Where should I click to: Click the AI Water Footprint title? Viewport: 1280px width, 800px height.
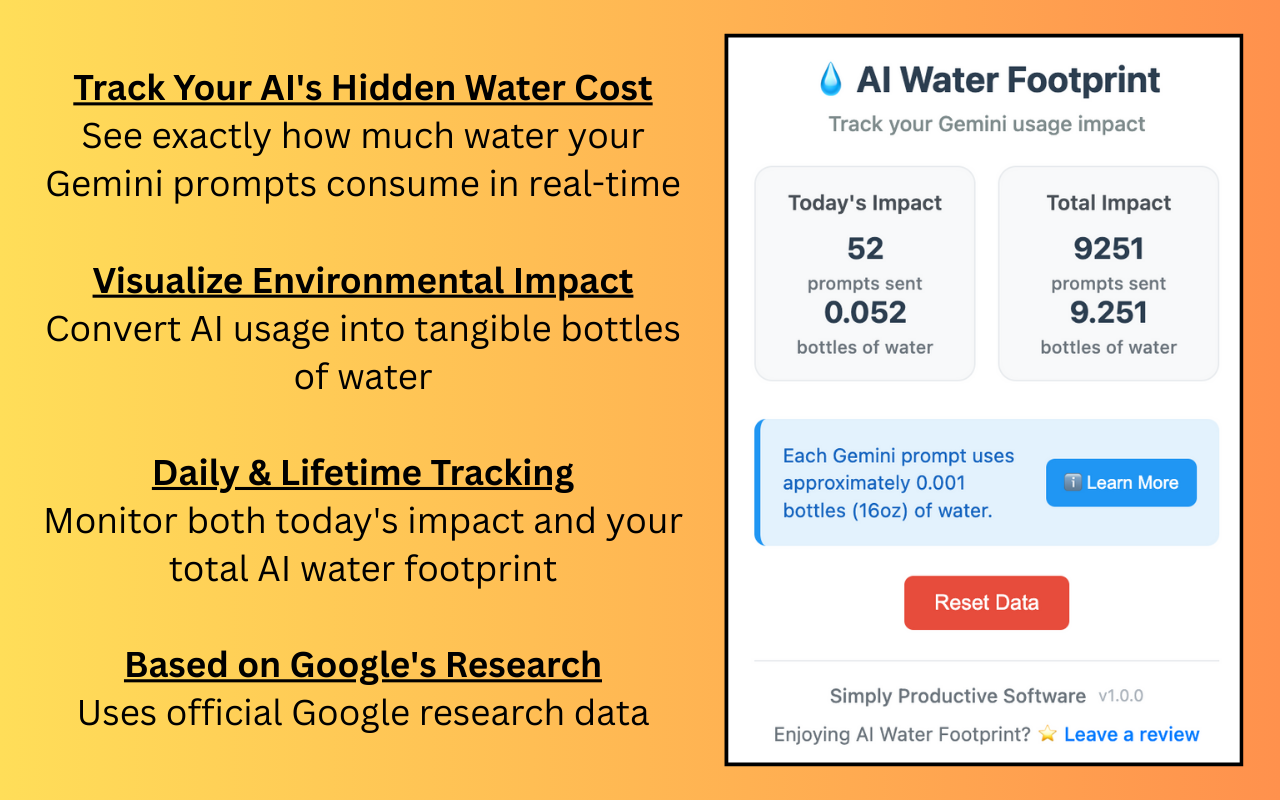click(1008, 80)
